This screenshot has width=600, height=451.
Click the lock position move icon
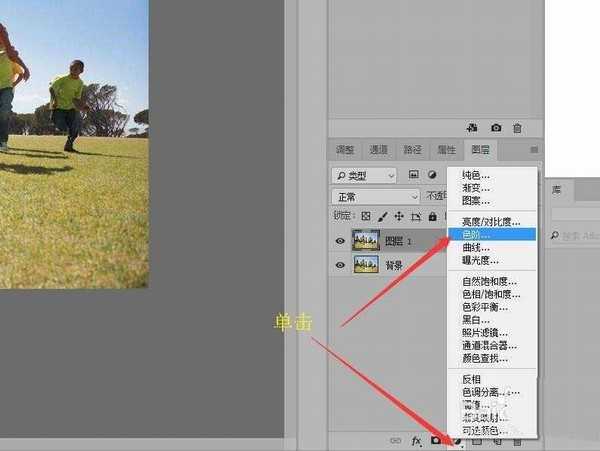coord(399,216)
